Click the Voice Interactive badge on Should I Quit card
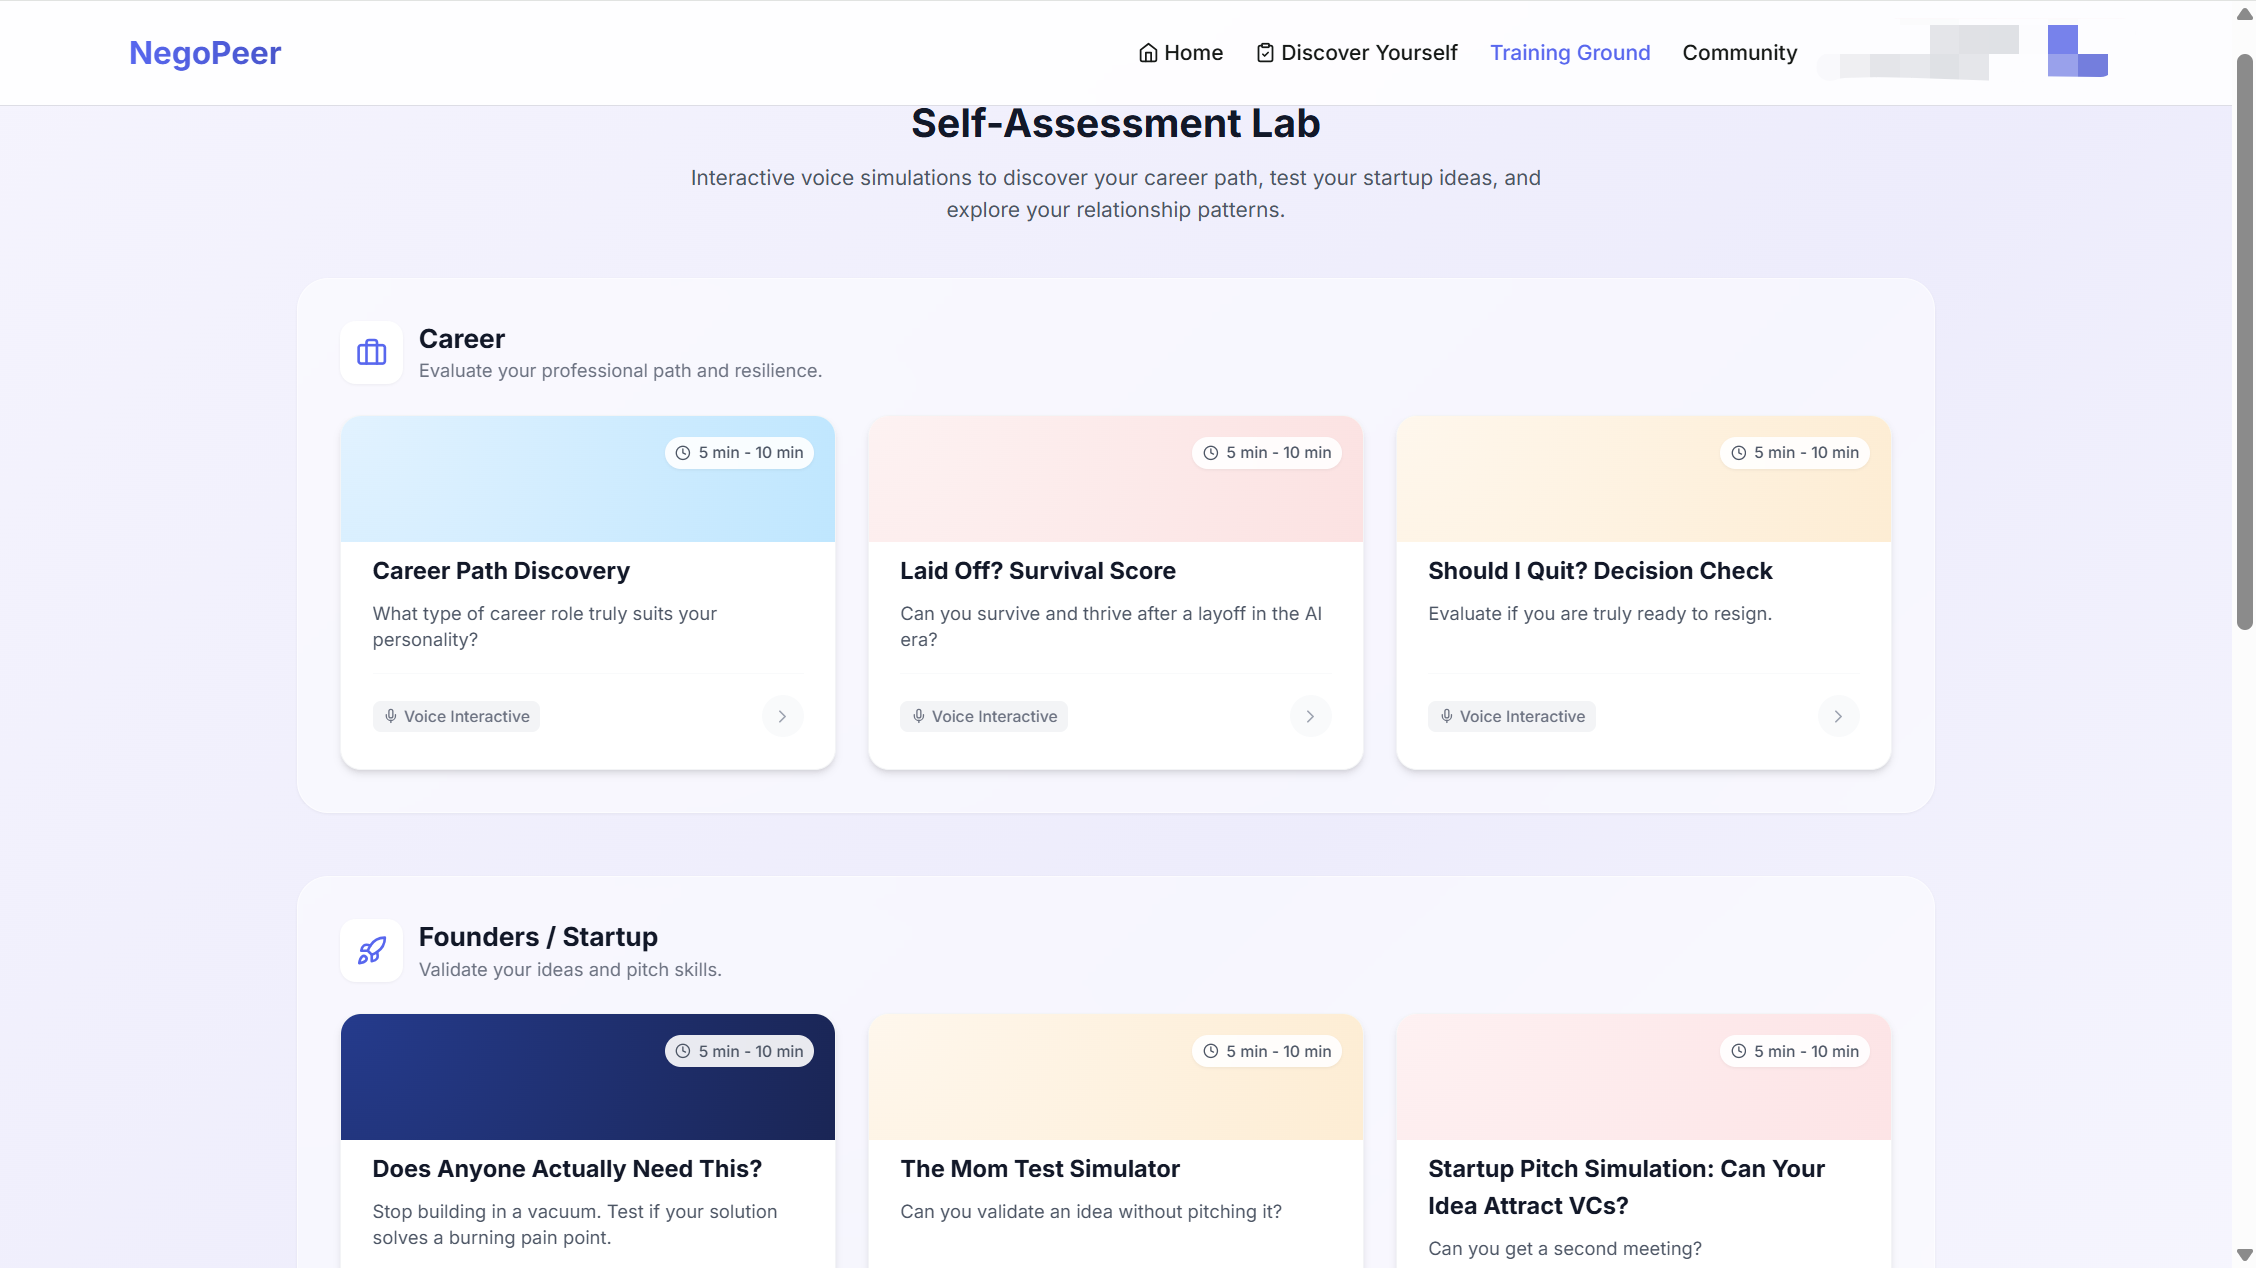Screen dimensions: 2256x1268 point(1511,716)
